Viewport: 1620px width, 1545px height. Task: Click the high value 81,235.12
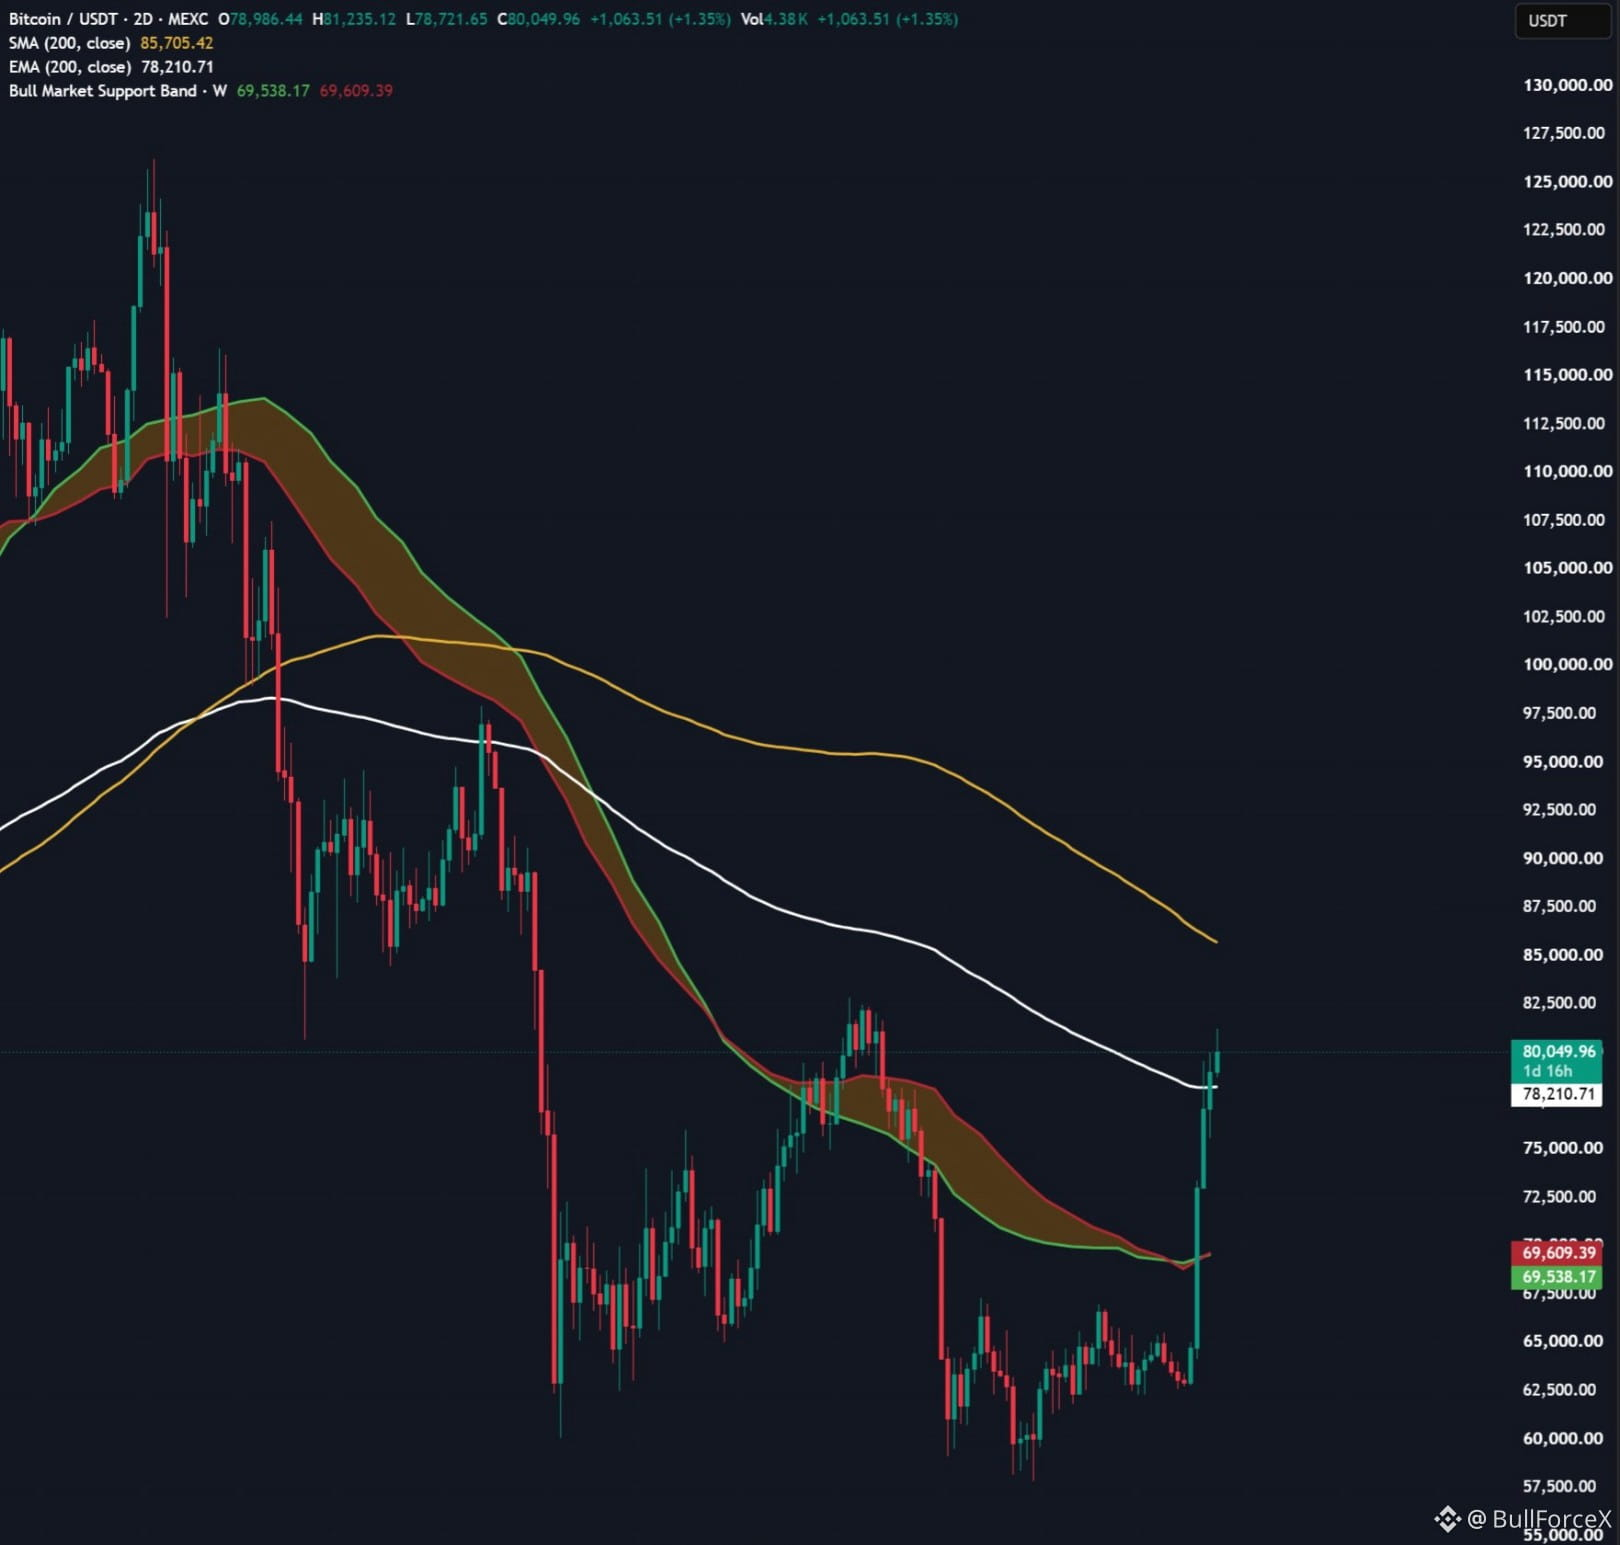[360, 19]
